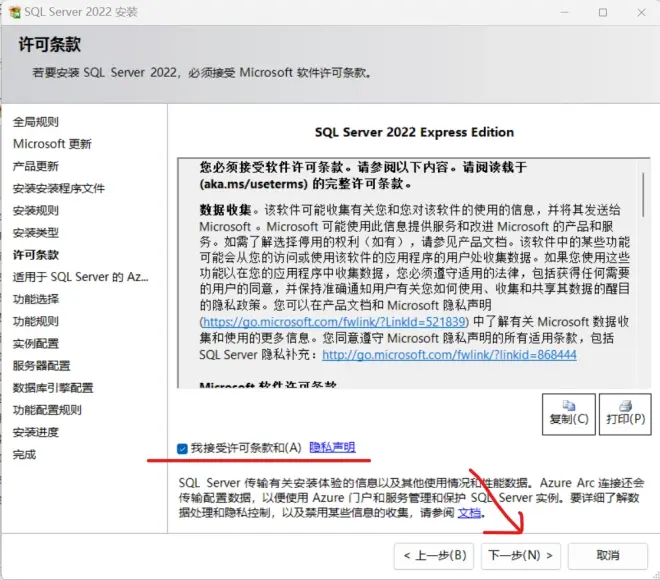Open the 文档 documentation link

click(469, 513)
